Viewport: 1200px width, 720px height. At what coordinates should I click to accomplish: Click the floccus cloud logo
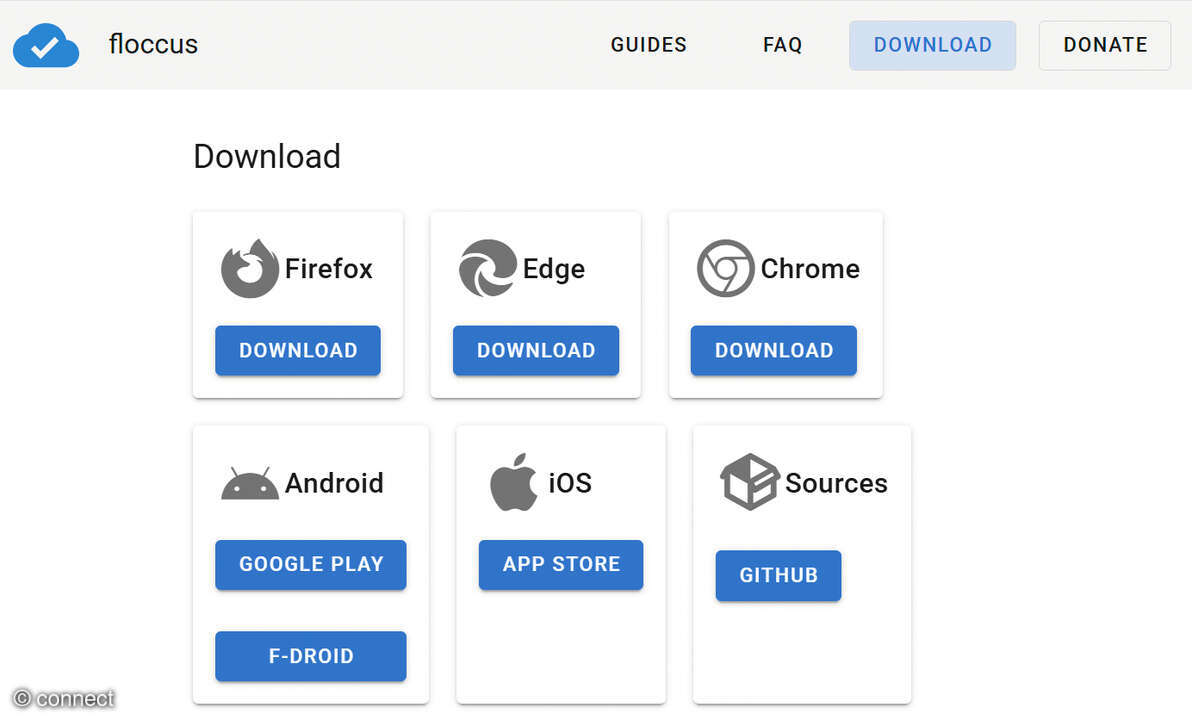point(45,45)
